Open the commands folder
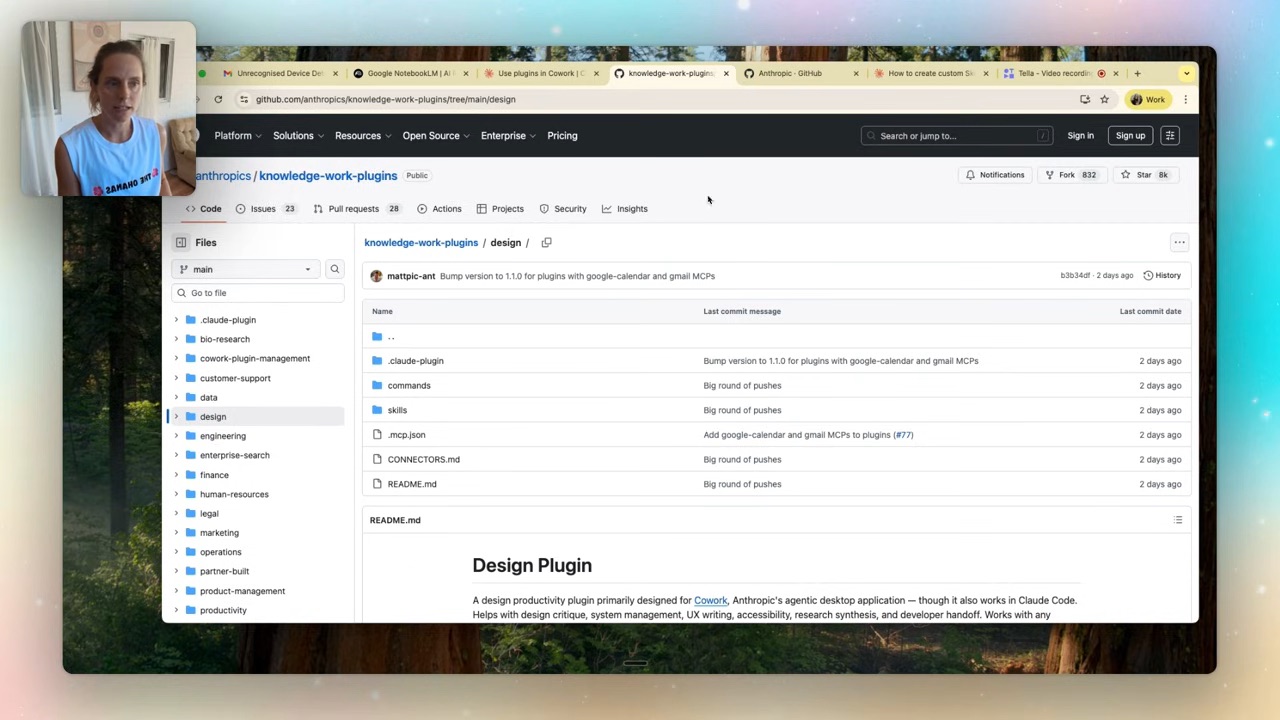 tap(409, 386)
